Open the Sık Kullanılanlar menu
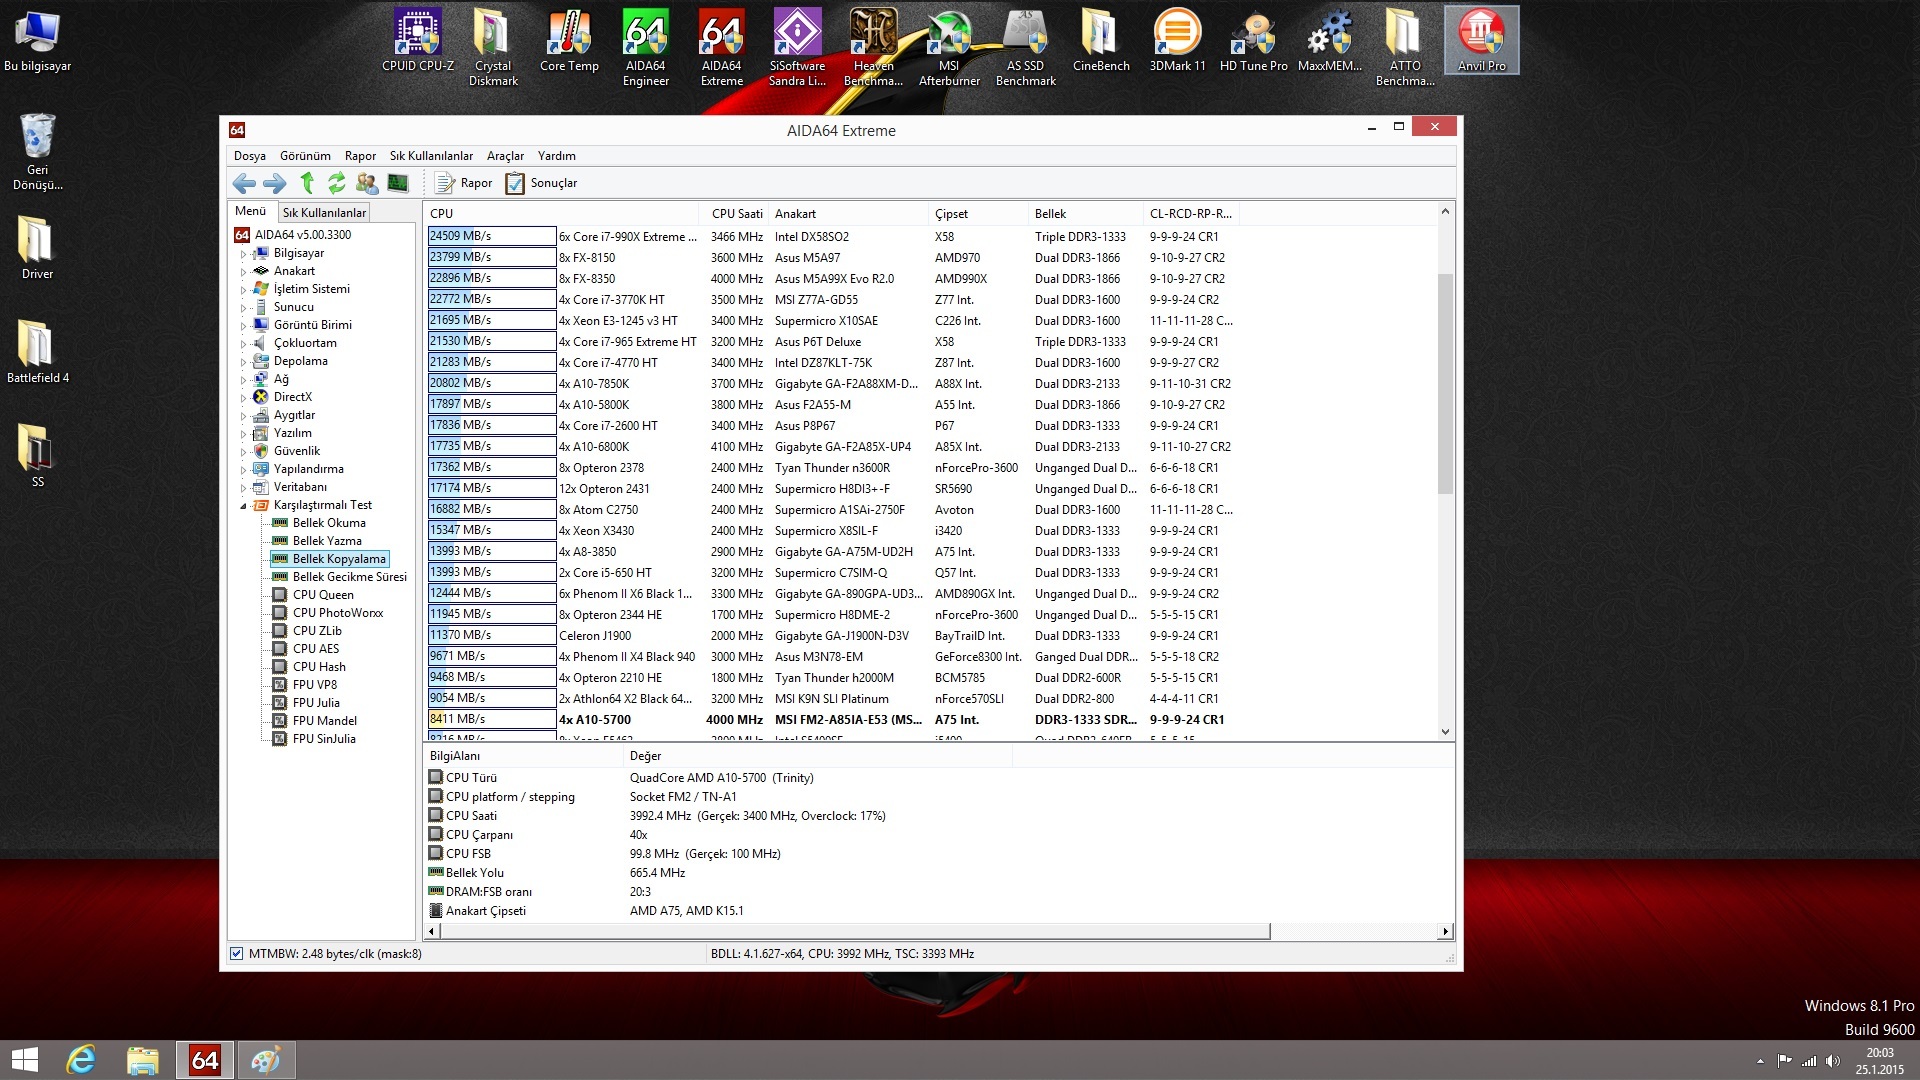This screenshot has width=1920, height=1080. tap(431, 156)
